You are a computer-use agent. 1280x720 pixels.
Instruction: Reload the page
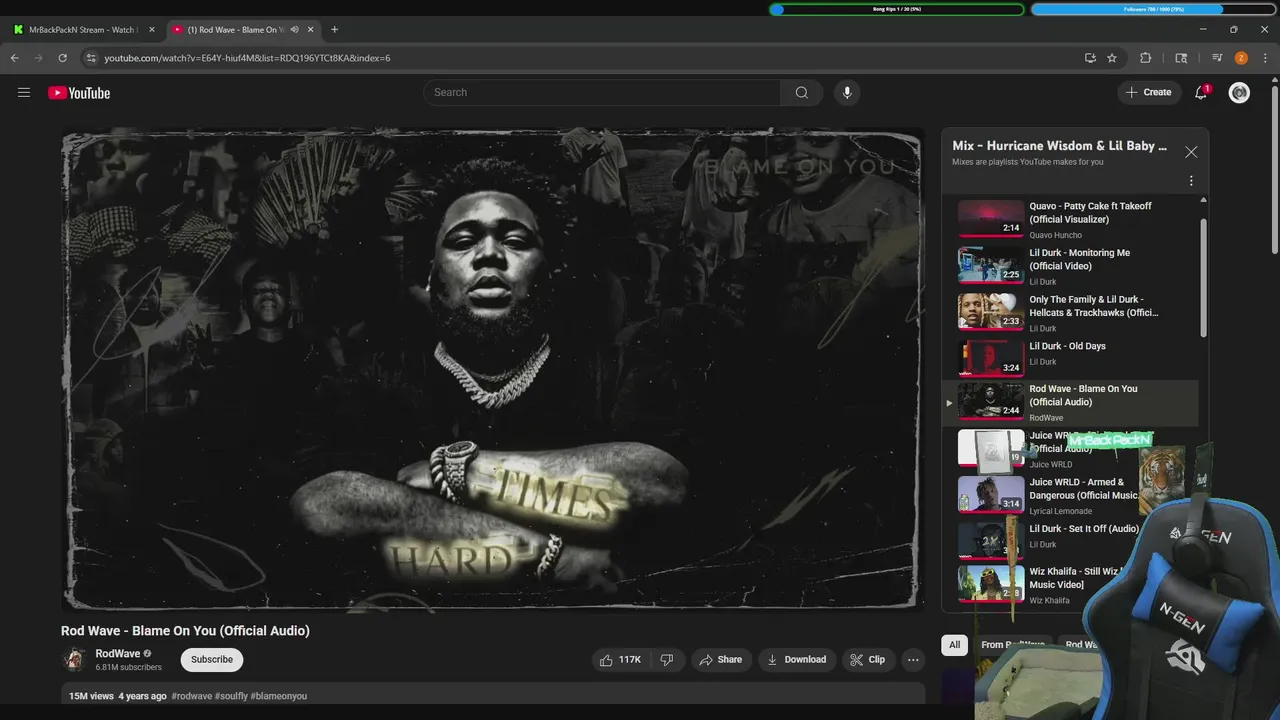[62, 58]
